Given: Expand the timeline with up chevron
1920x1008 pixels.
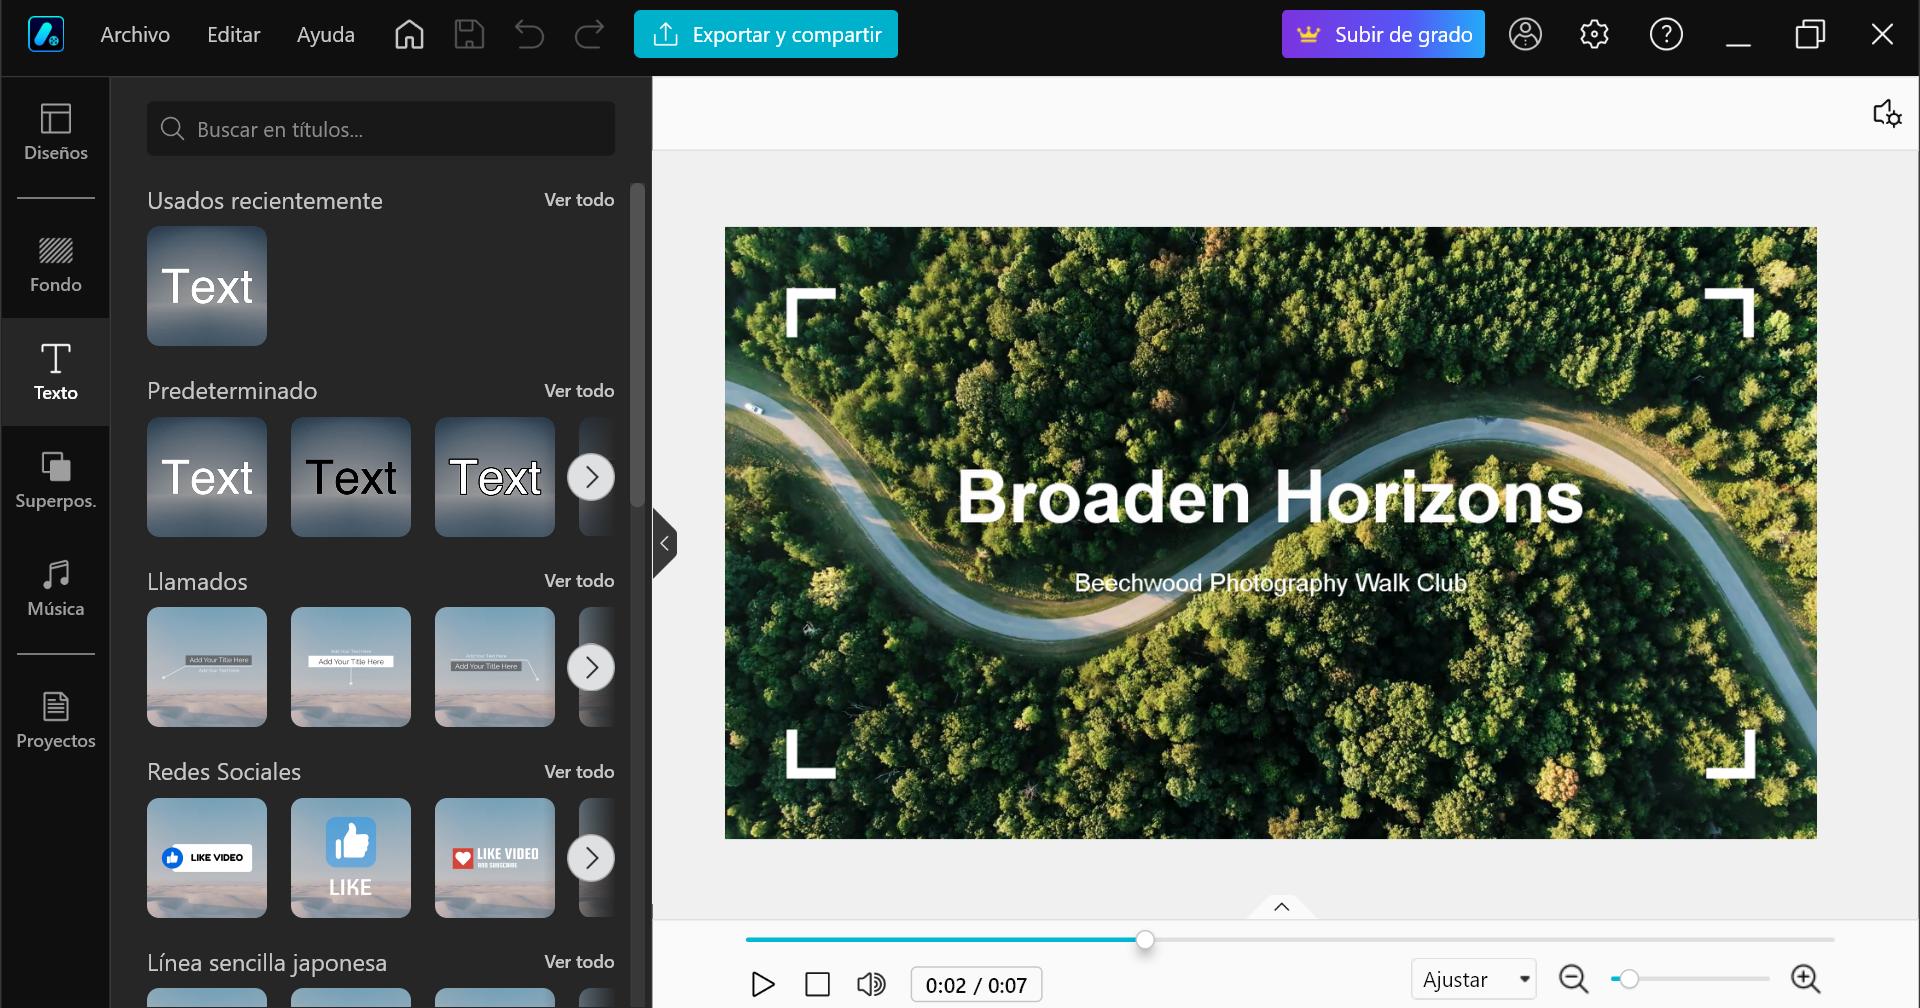Looking at the screenshot, I should click(1282, 906).
